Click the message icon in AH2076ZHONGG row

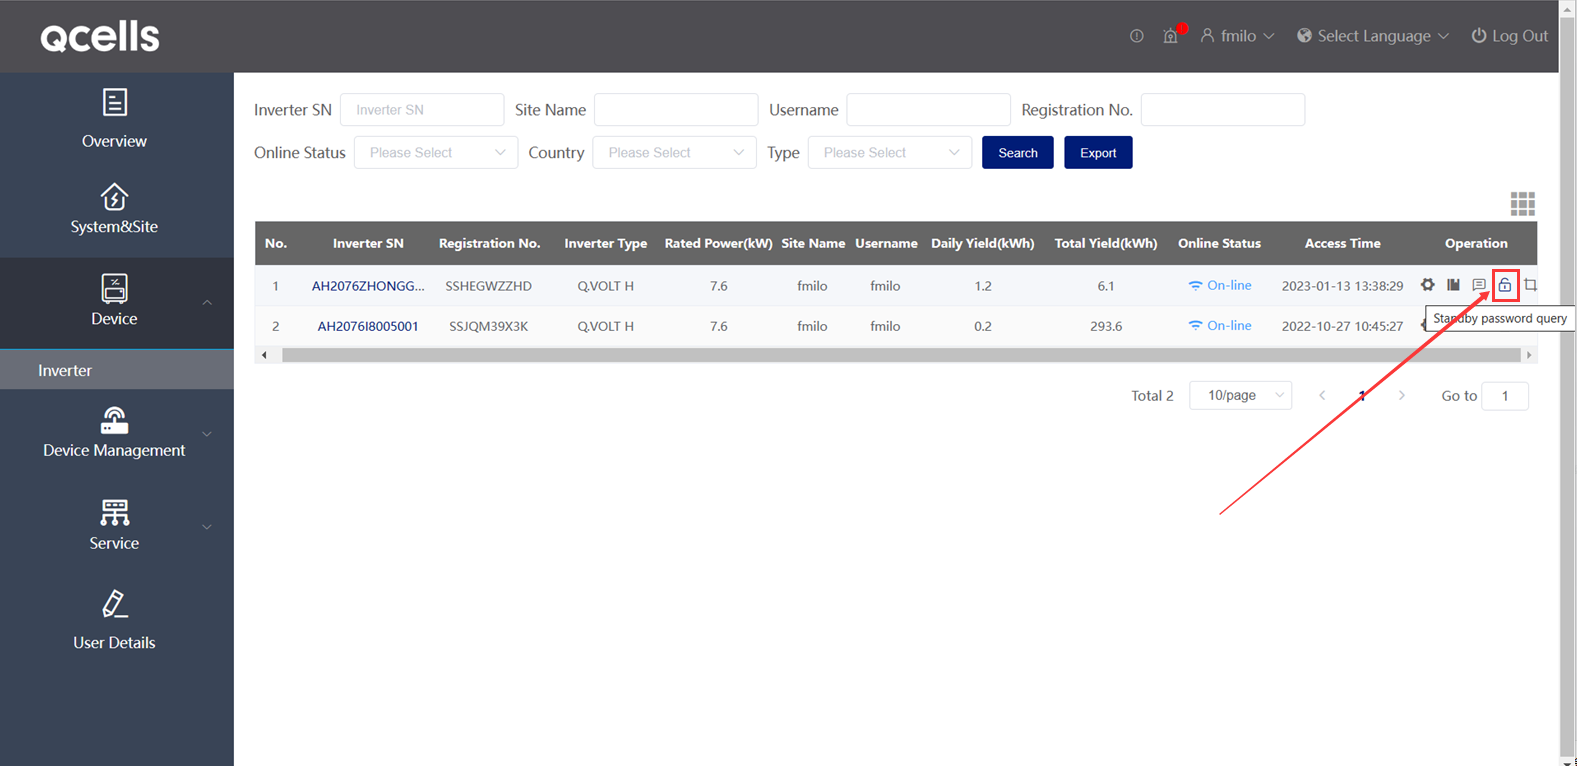point(1479,285)
